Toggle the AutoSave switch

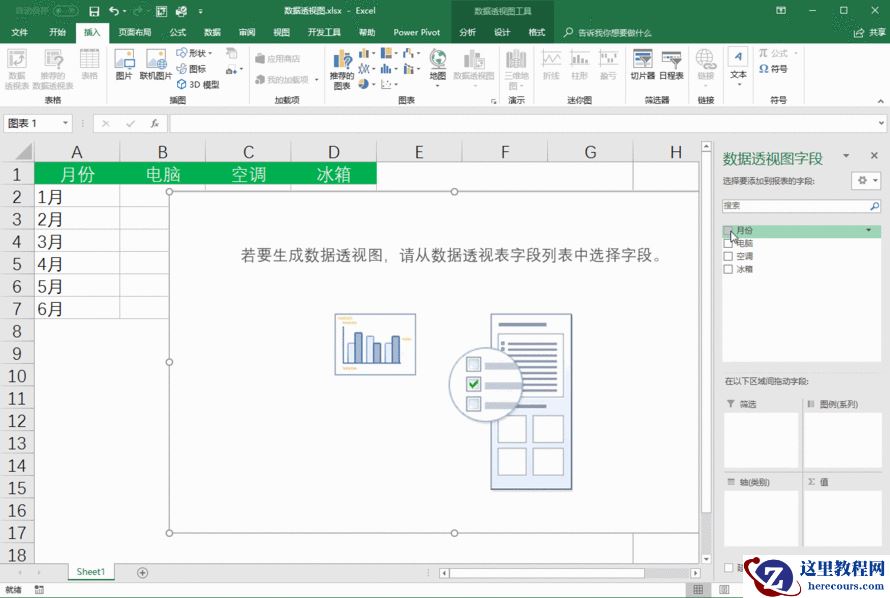tap(65, 11)
